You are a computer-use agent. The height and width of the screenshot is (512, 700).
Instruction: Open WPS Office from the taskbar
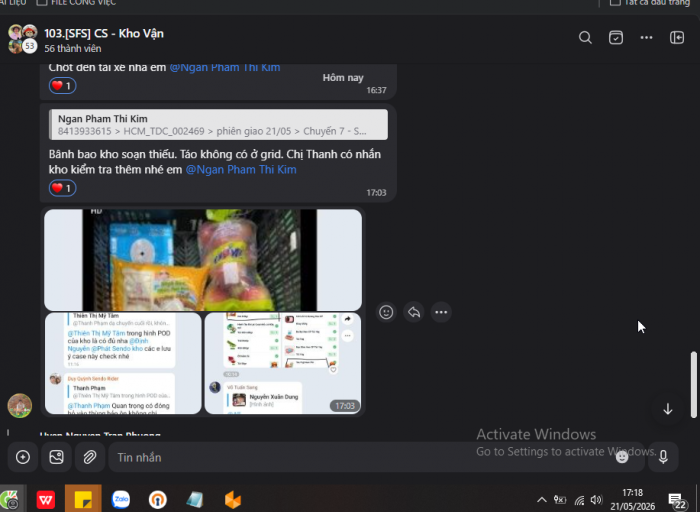(46, 500)
